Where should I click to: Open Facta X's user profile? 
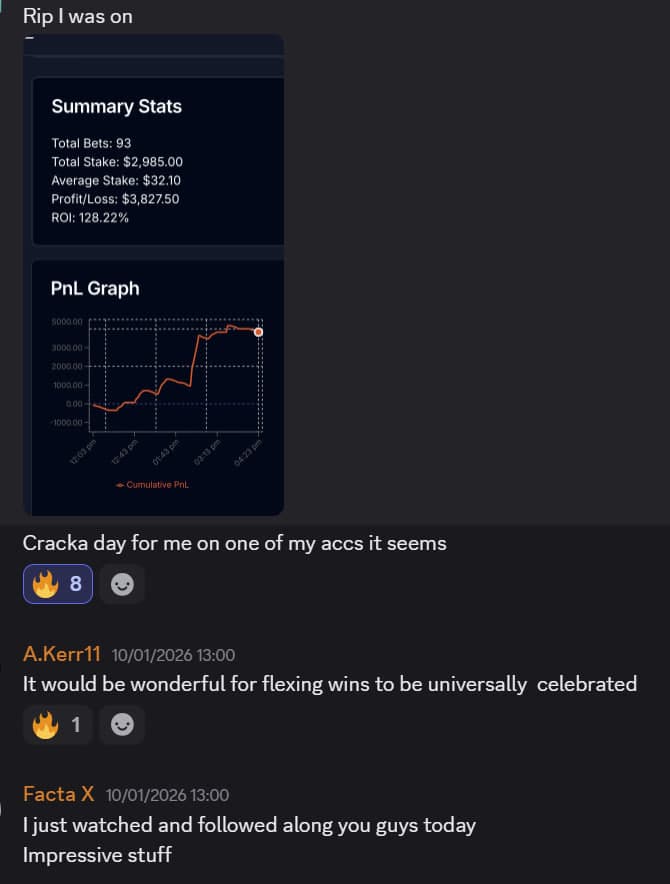(58, 795)
